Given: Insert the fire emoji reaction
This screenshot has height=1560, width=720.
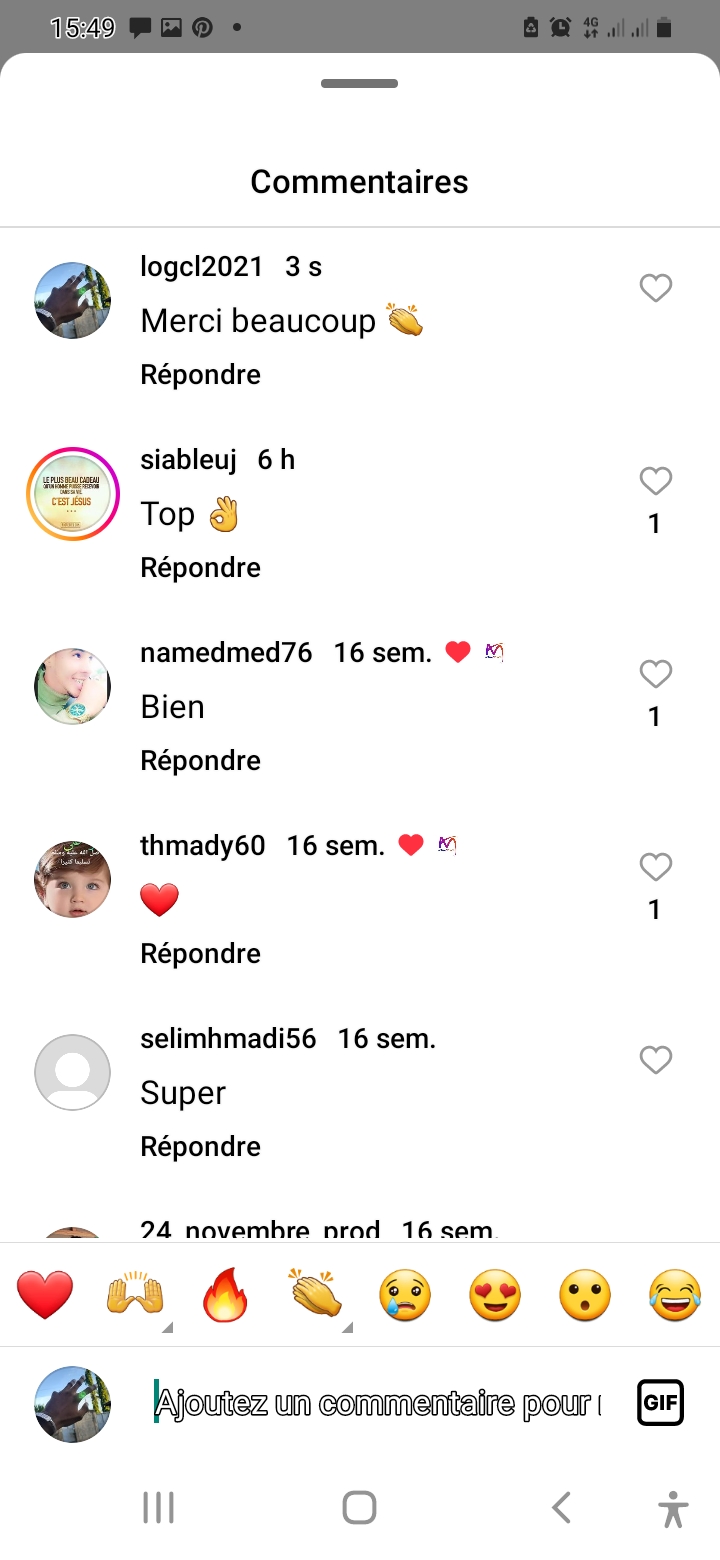Looking at the screenshot, I should 225,1296.
